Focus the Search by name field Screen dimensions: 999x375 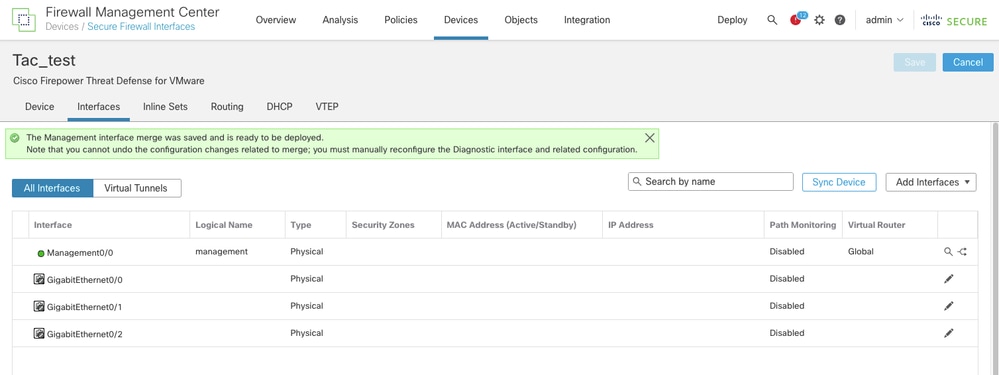coord(710,181)
